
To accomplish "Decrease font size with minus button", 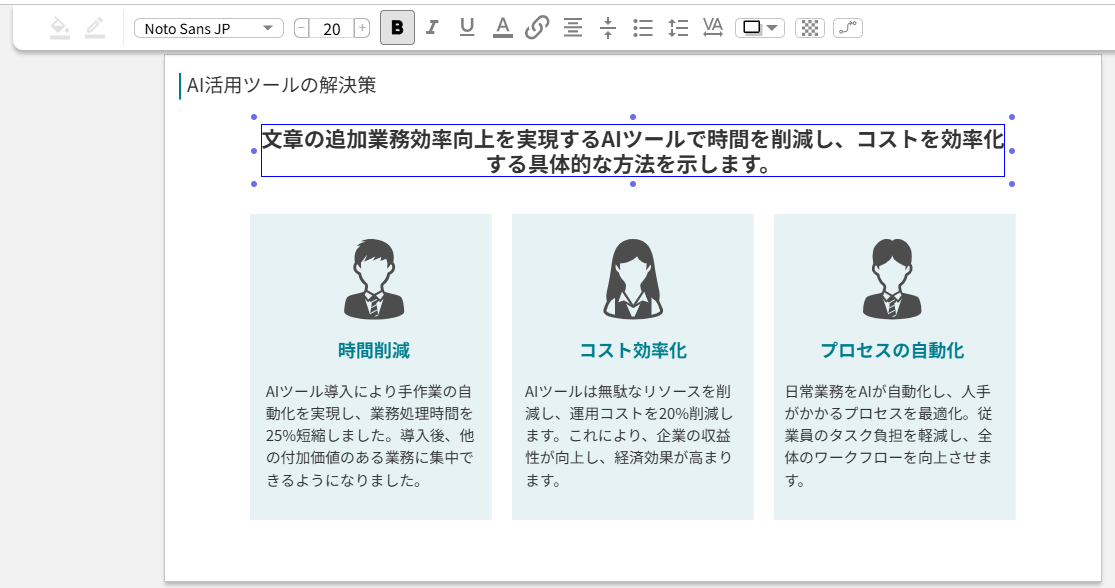I will [302, 28].
